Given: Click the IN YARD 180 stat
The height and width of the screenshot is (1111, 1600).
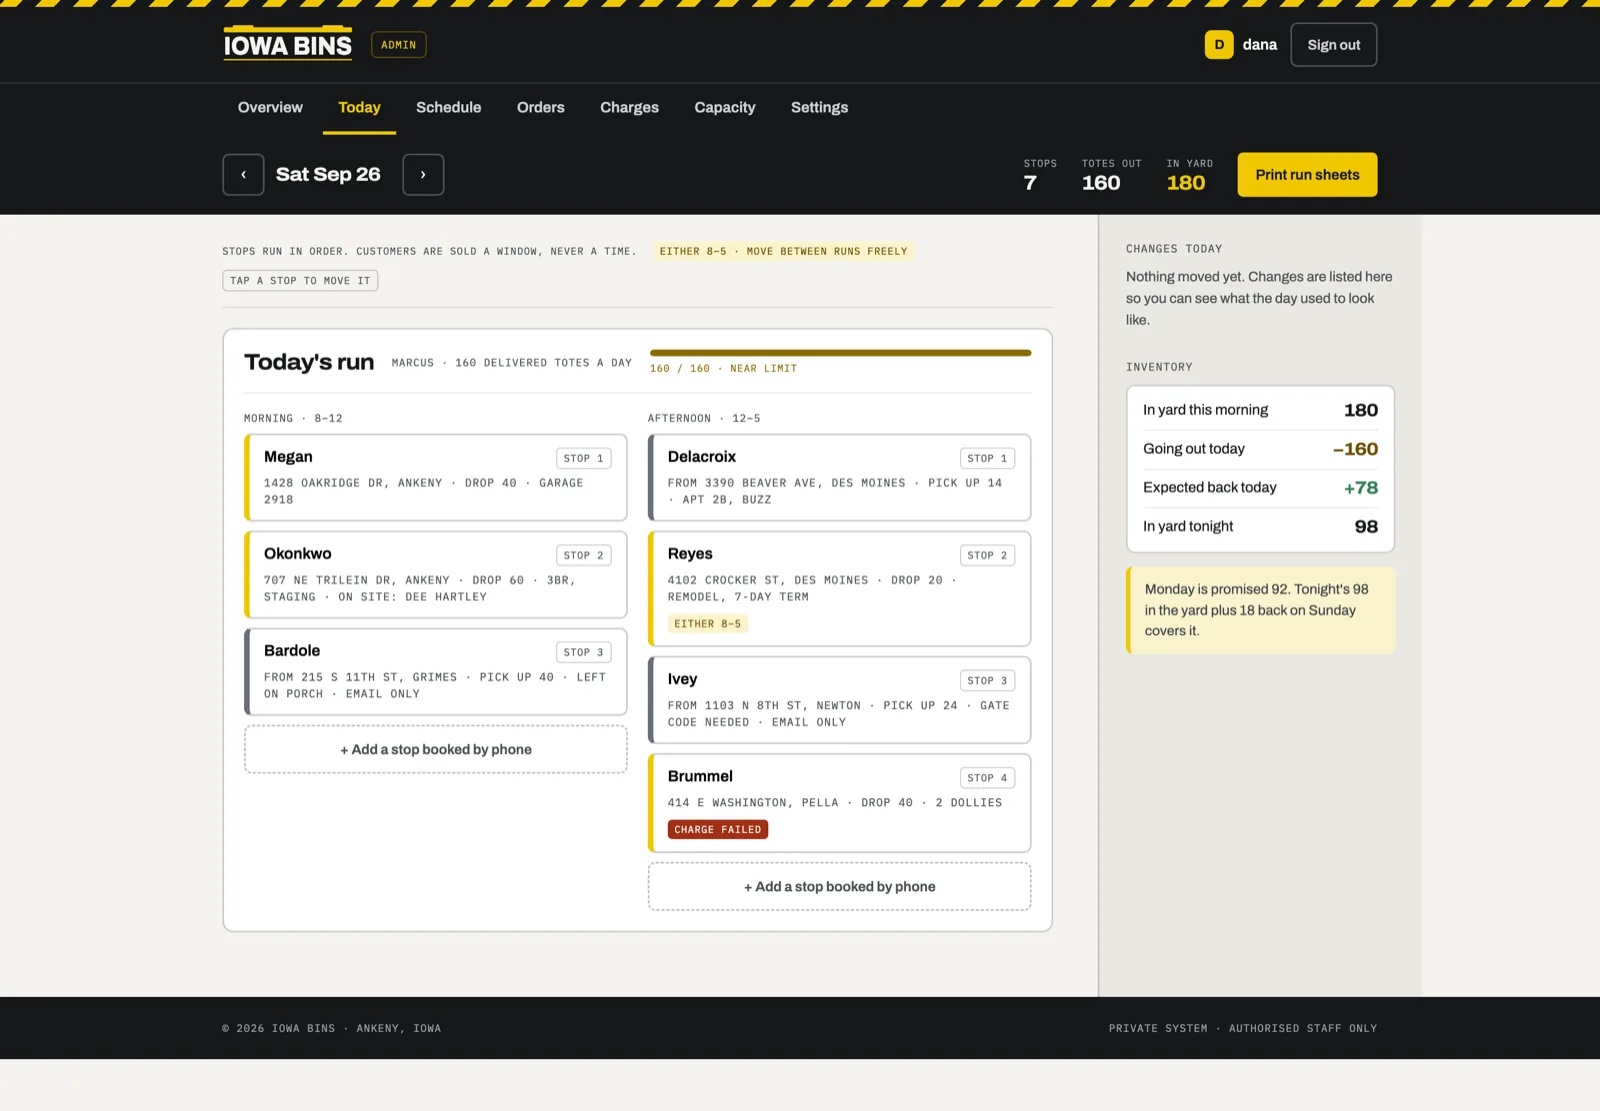Looking at the screenshot, I should [1189, 175].
